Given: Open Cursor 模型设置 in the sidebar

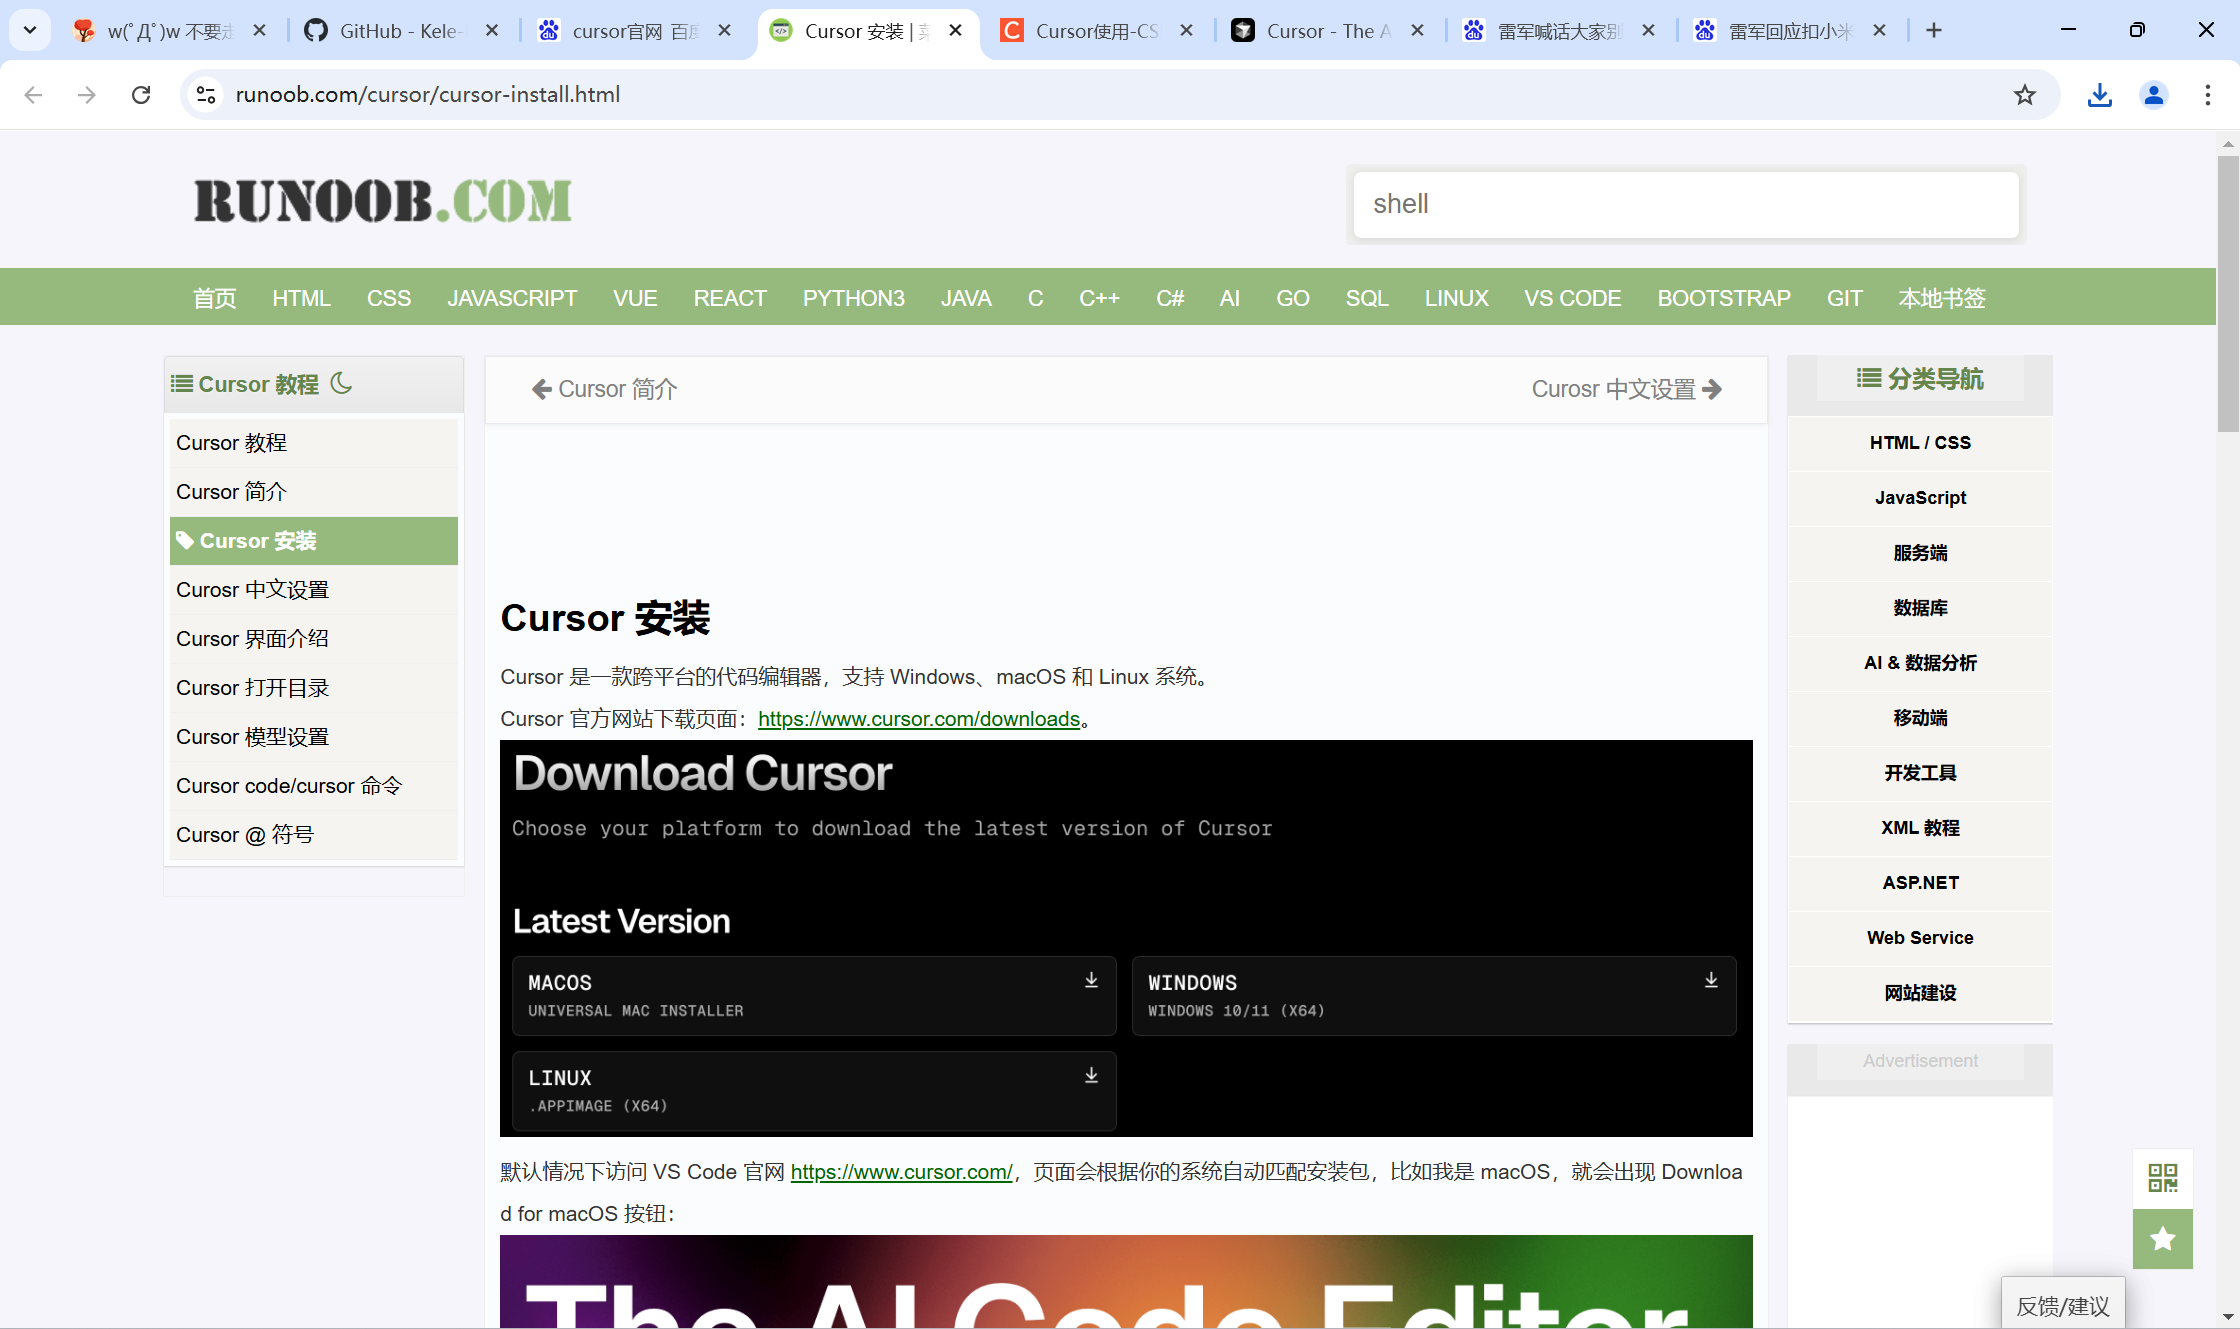Looking at the screenshot, I should (x=314, y=737).
